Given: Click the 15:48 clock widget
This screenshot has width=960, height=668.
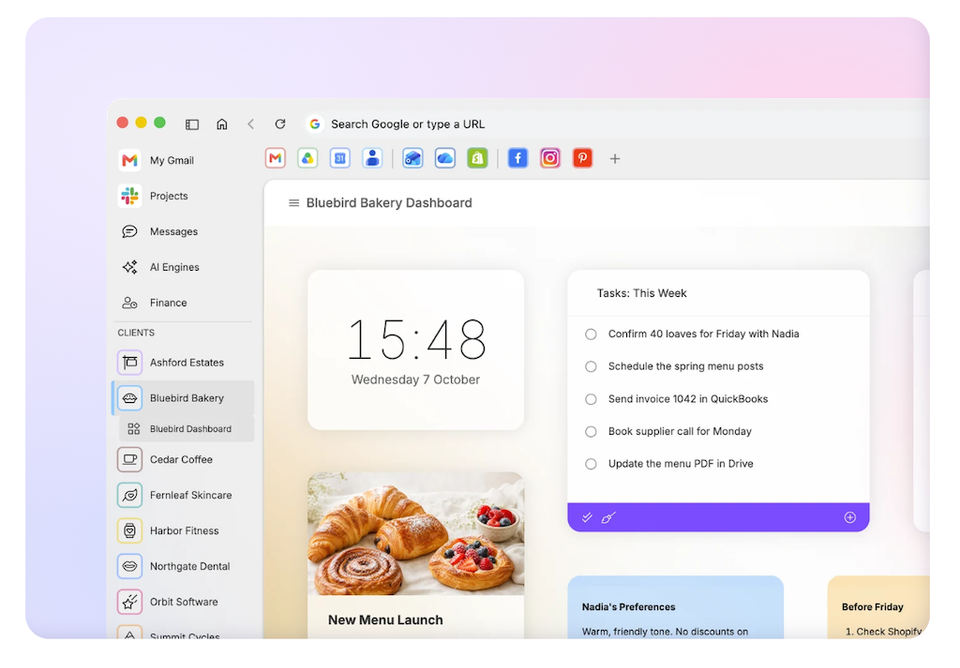Looking at the screenshot, I should [x=416, y=350].
